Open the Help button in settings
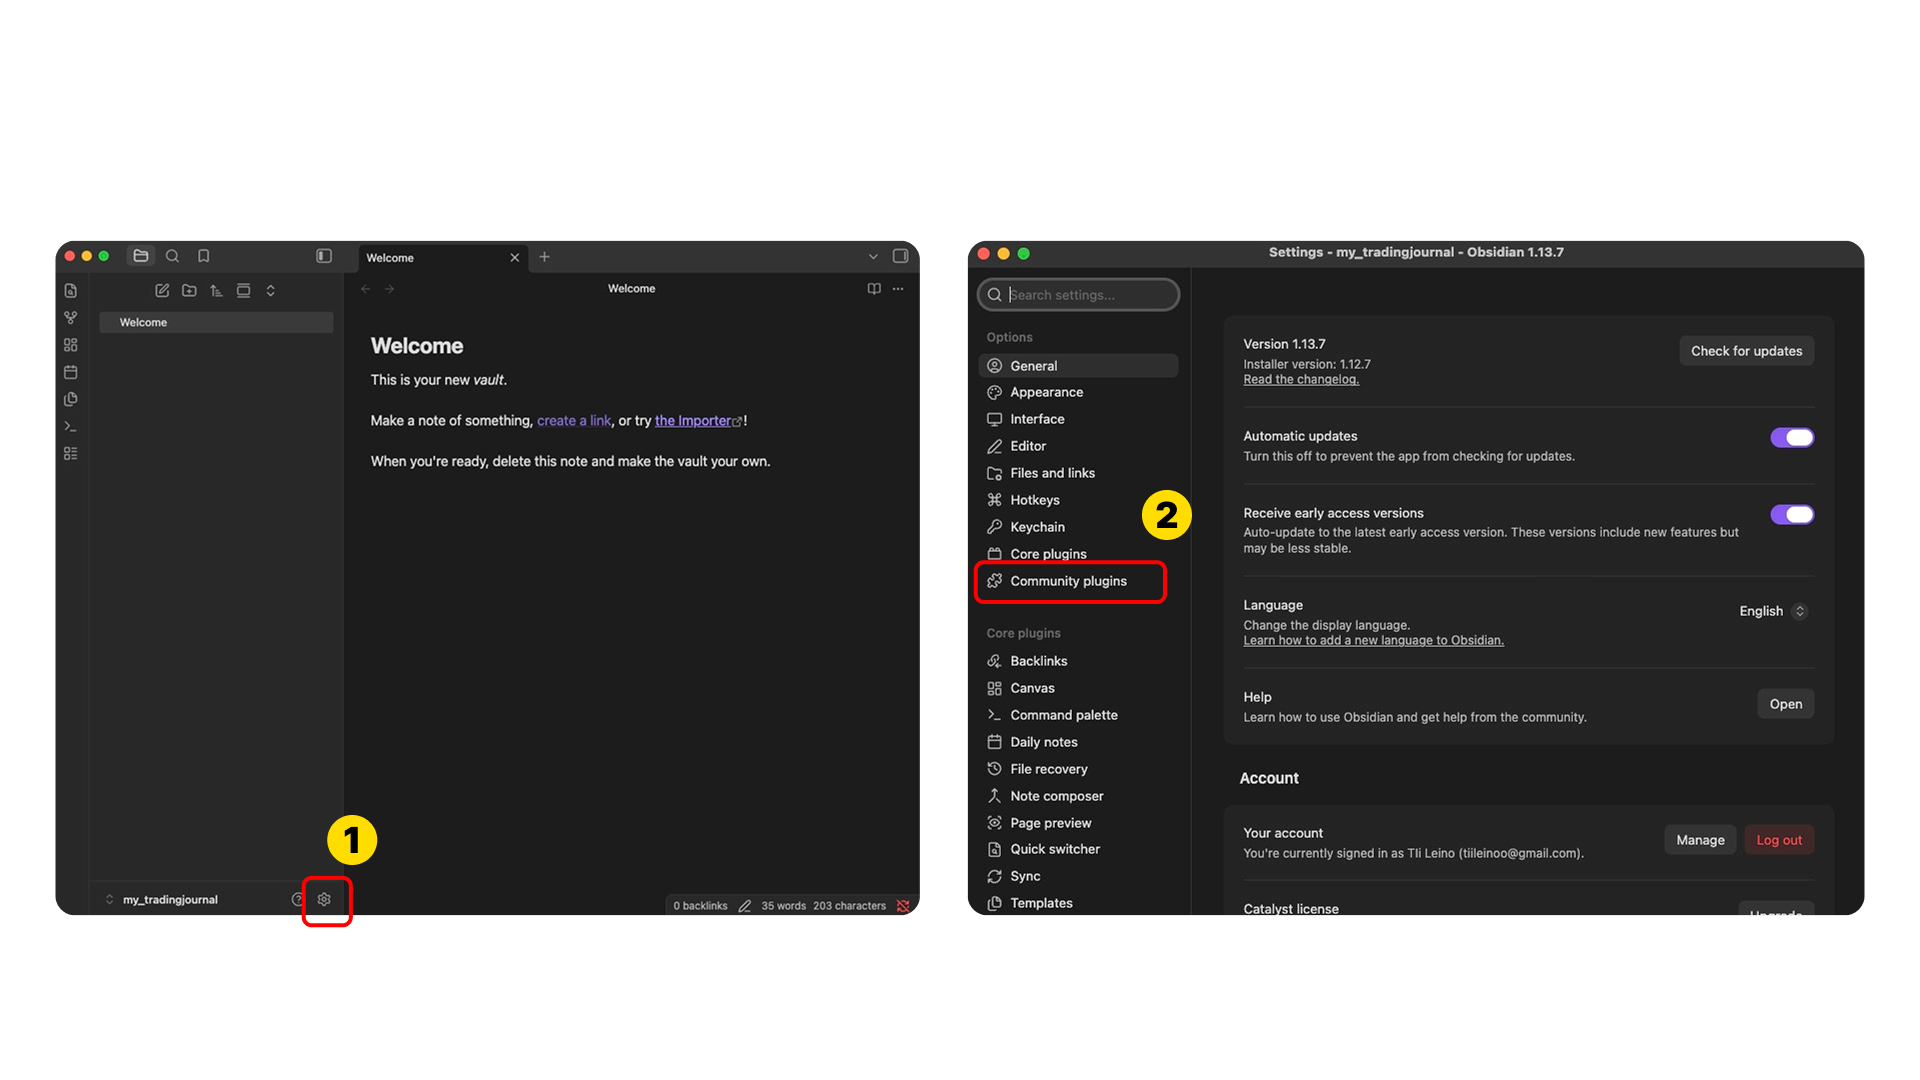 click(1785, 704)
